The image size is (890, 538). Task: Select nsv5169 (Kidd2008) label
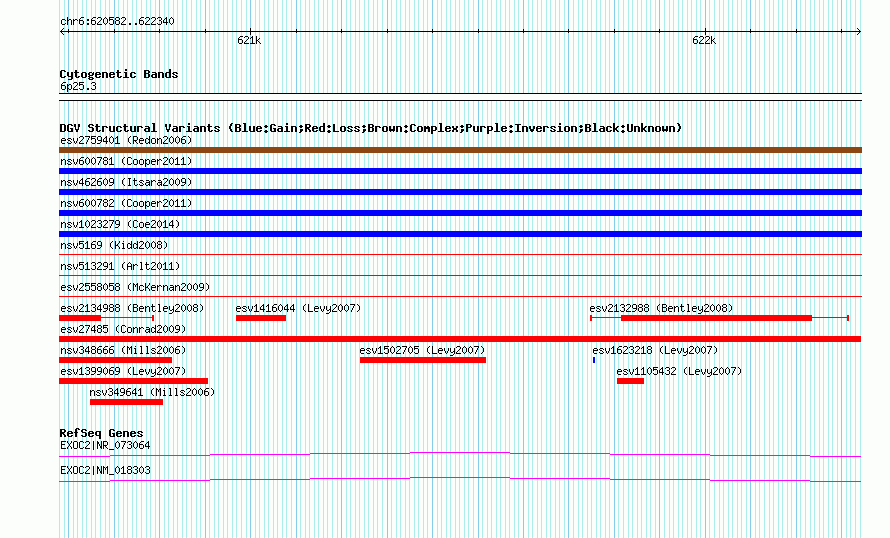[114, 245]
